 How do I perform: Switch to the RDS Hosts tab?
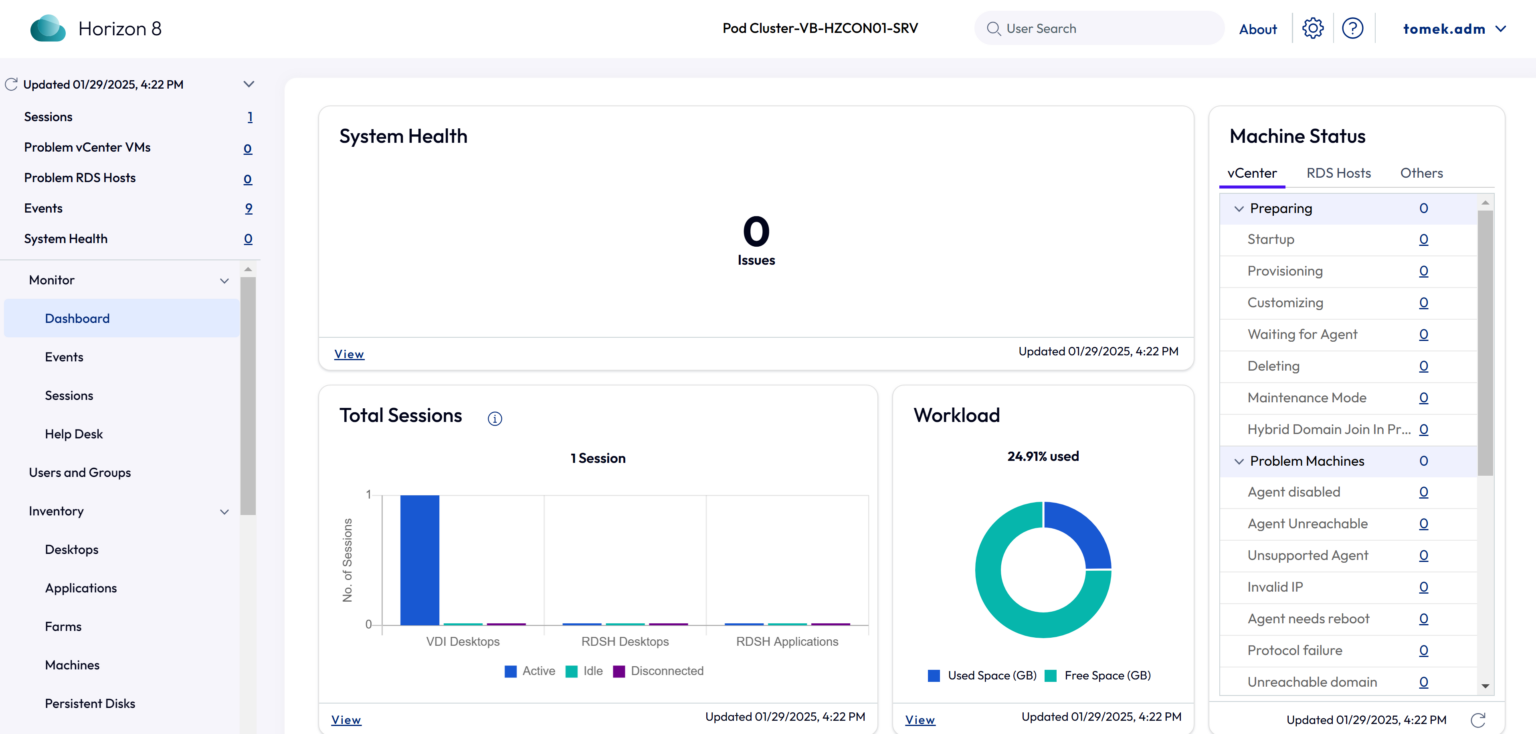tap(1339, 173)
